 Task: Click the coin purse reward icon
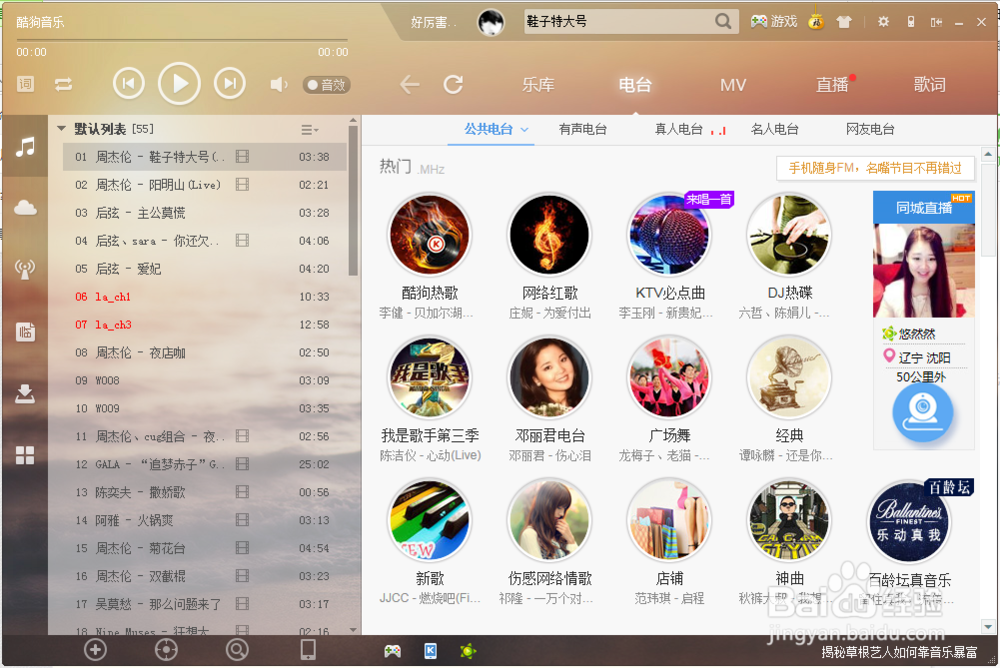pos(816,20)
